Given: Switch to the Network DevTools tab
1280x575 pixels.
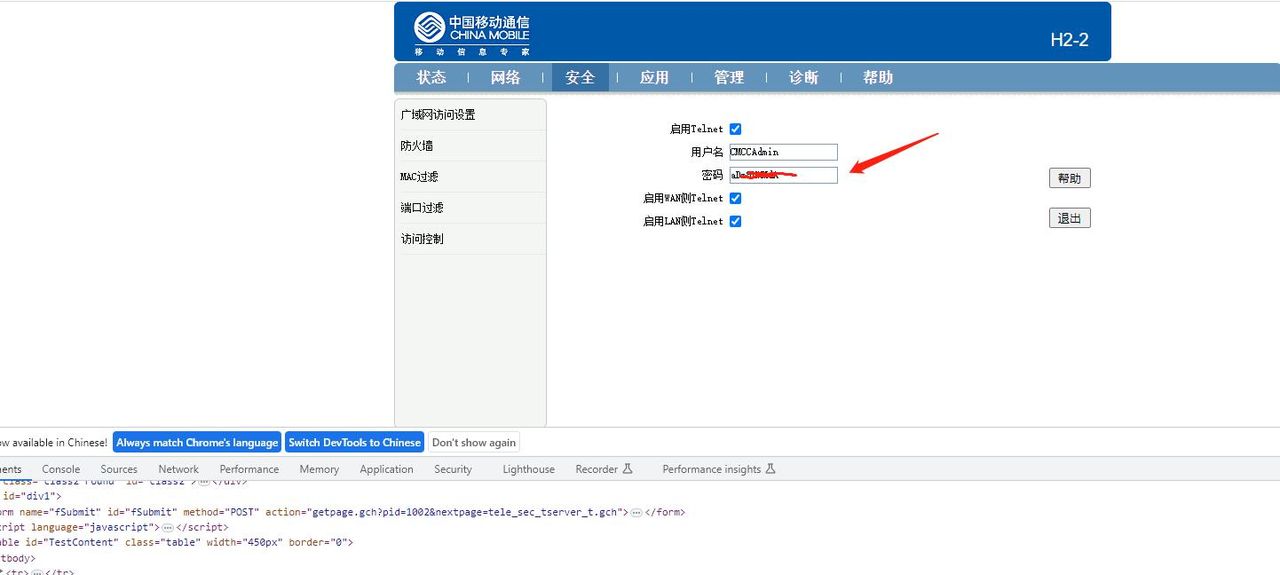Looking at the screenshot, I should pyautogui.click(x=178, y=469).
